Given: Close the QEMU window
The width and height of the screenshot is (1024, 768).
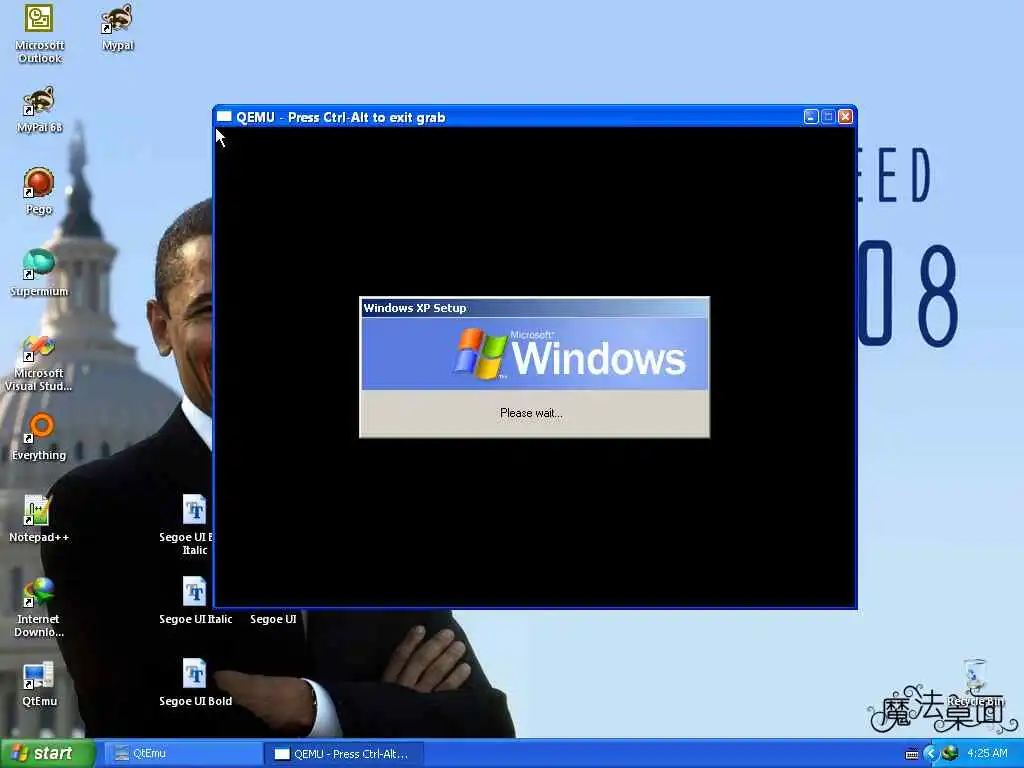Looking at the screenshot, I should click(x=845, y=117).
